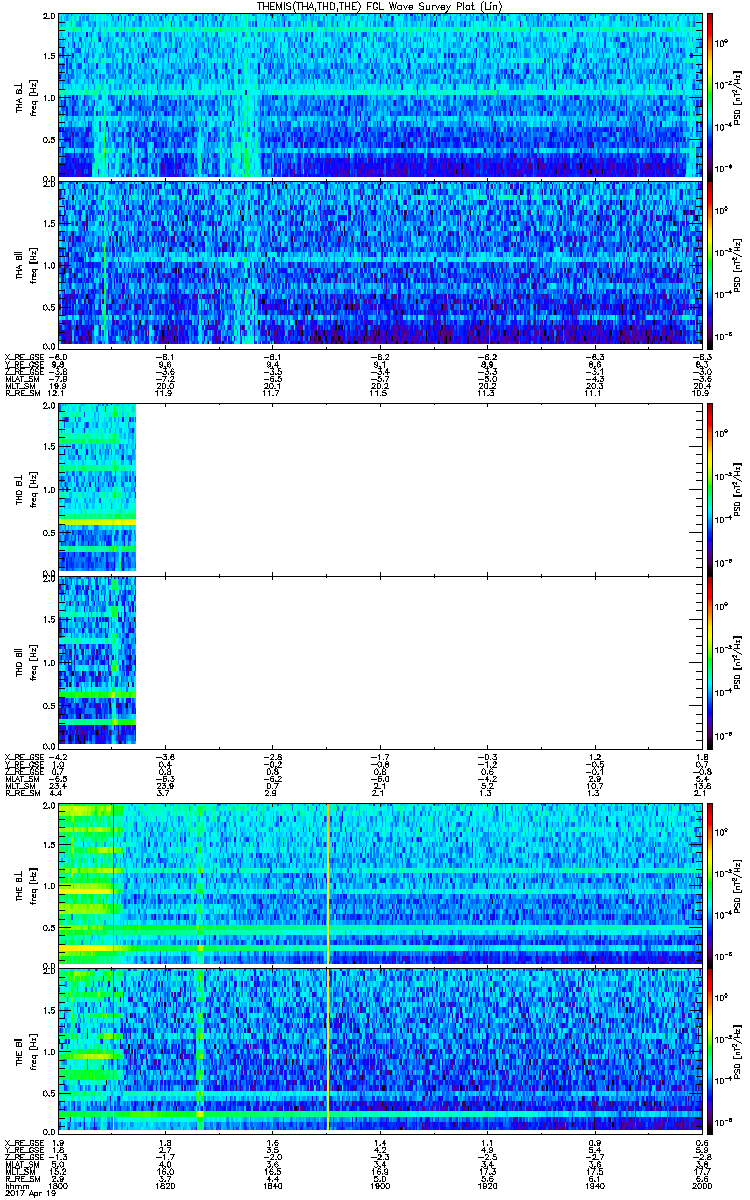Viewport: 750px width, 1200px height.
Task: Click the THD BII spectrogram data segment
Action: coord(97,659)
